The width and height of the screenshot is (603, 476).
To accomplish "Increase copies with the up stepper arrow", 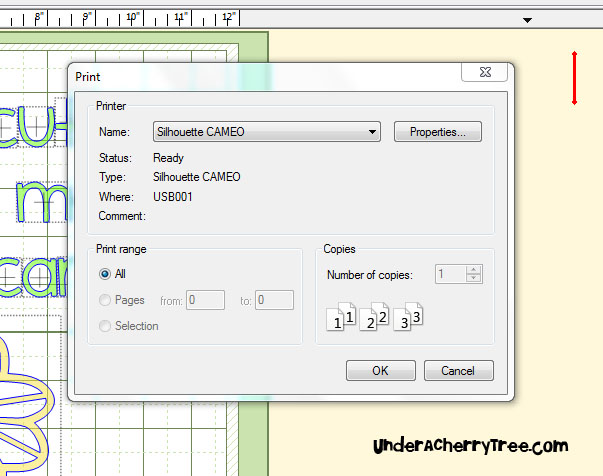I will tap(474, 270).
